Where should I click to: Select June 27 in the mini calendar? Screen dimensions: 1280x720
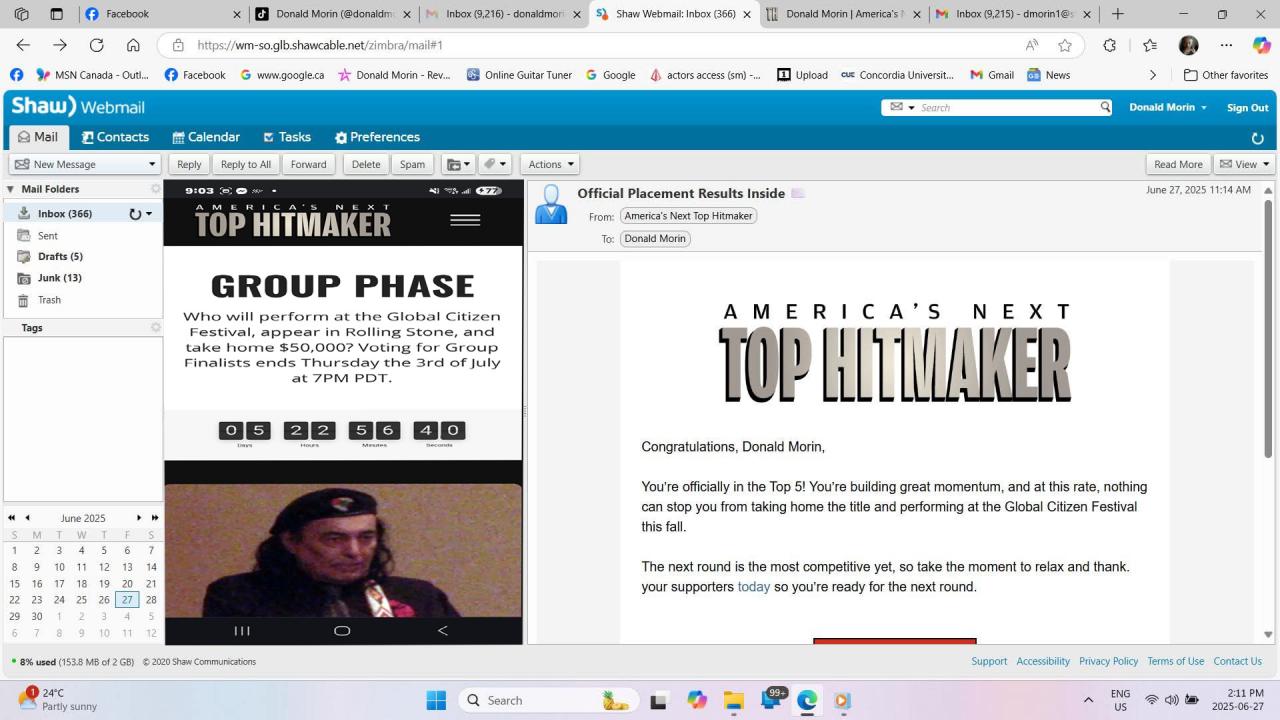[x=127, y=600]
